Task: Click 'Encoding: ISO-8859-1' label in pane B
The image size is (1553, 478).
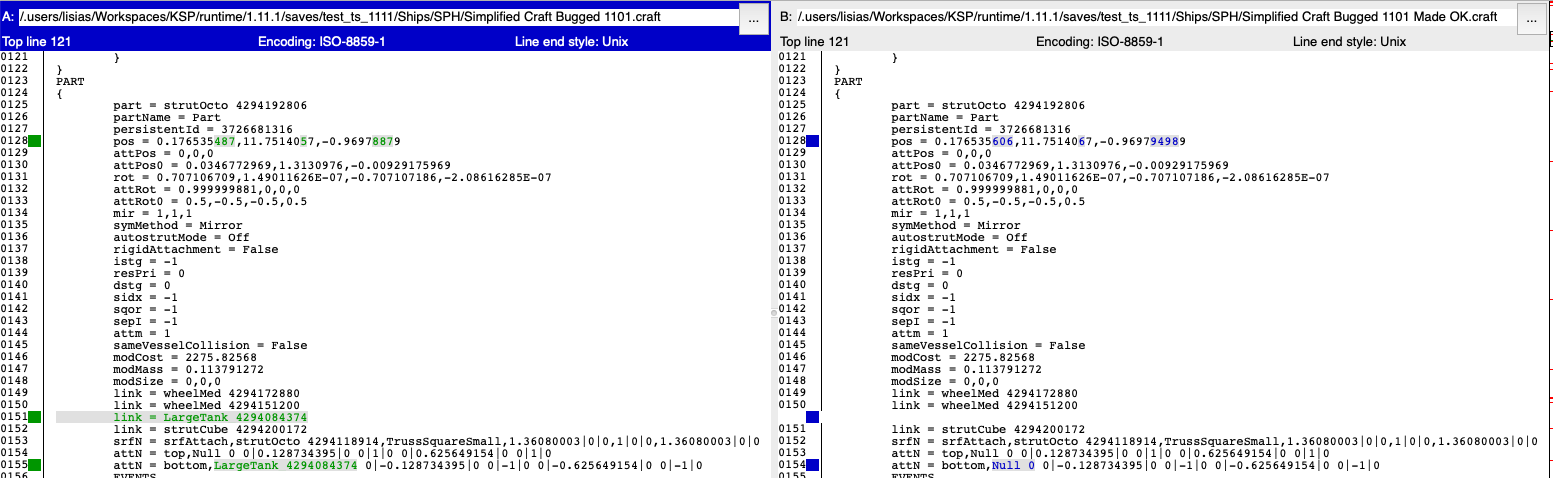Action: (x=1098, y=42)
